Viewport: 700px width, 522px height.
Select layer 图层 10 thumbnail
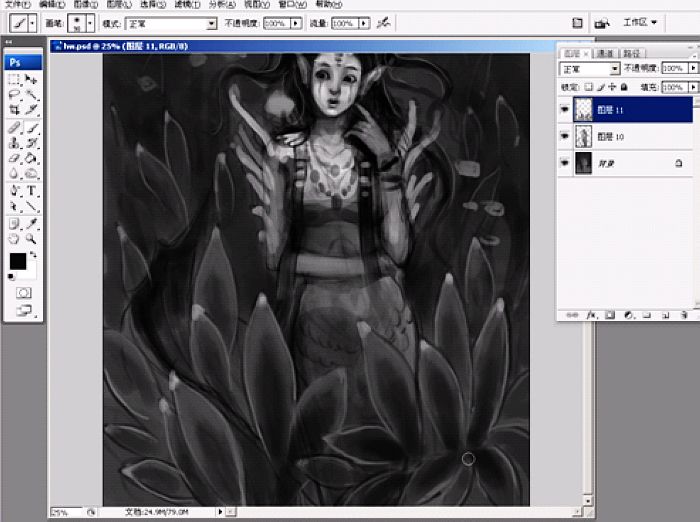[583, 137]
